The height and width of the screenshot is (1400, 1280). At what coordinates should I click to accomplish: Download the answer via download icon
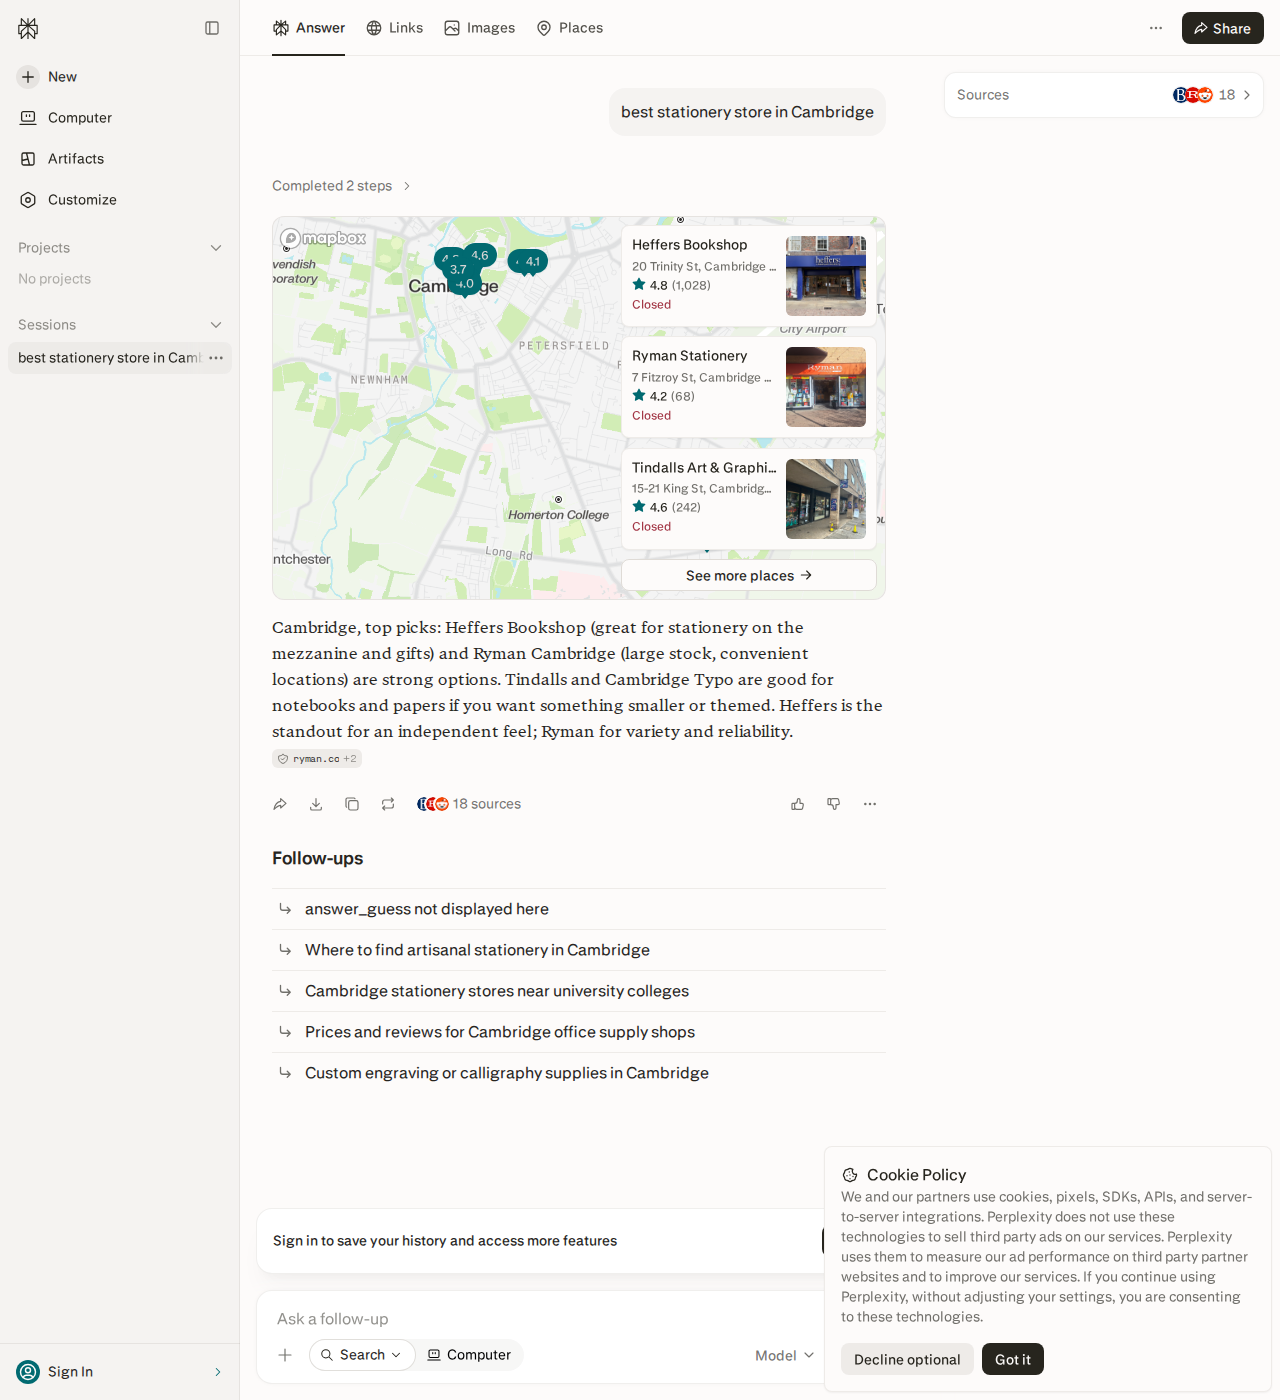[316, 804]
